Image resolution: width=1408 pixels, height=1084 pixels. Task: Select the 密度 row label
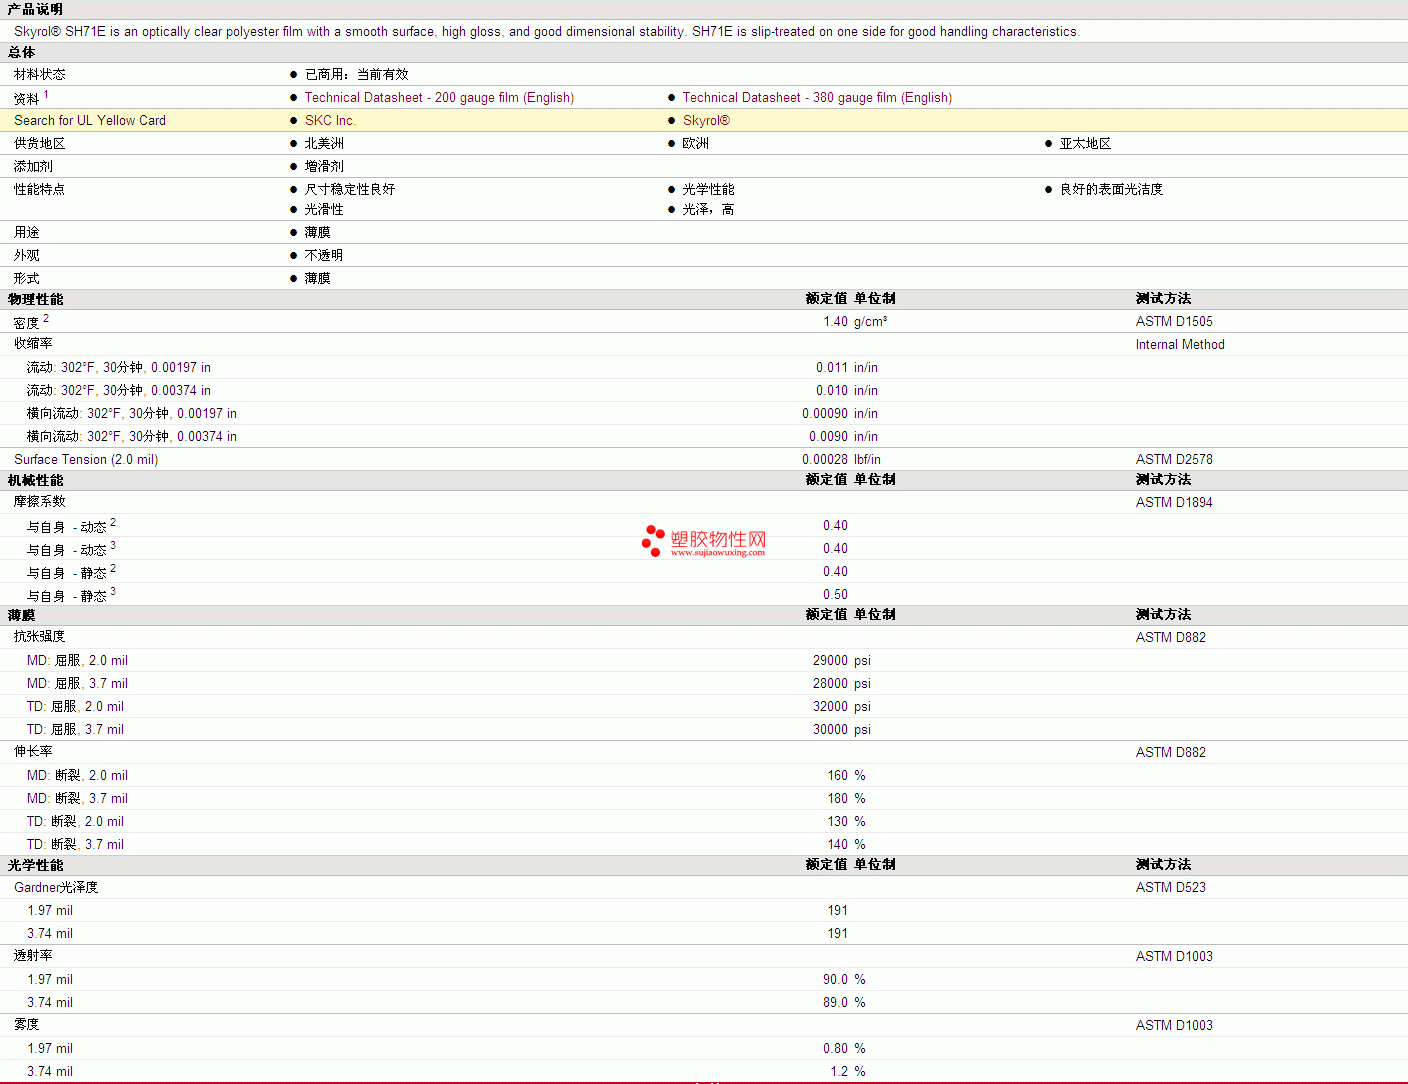pyautogui.click(x=27, y=322)
